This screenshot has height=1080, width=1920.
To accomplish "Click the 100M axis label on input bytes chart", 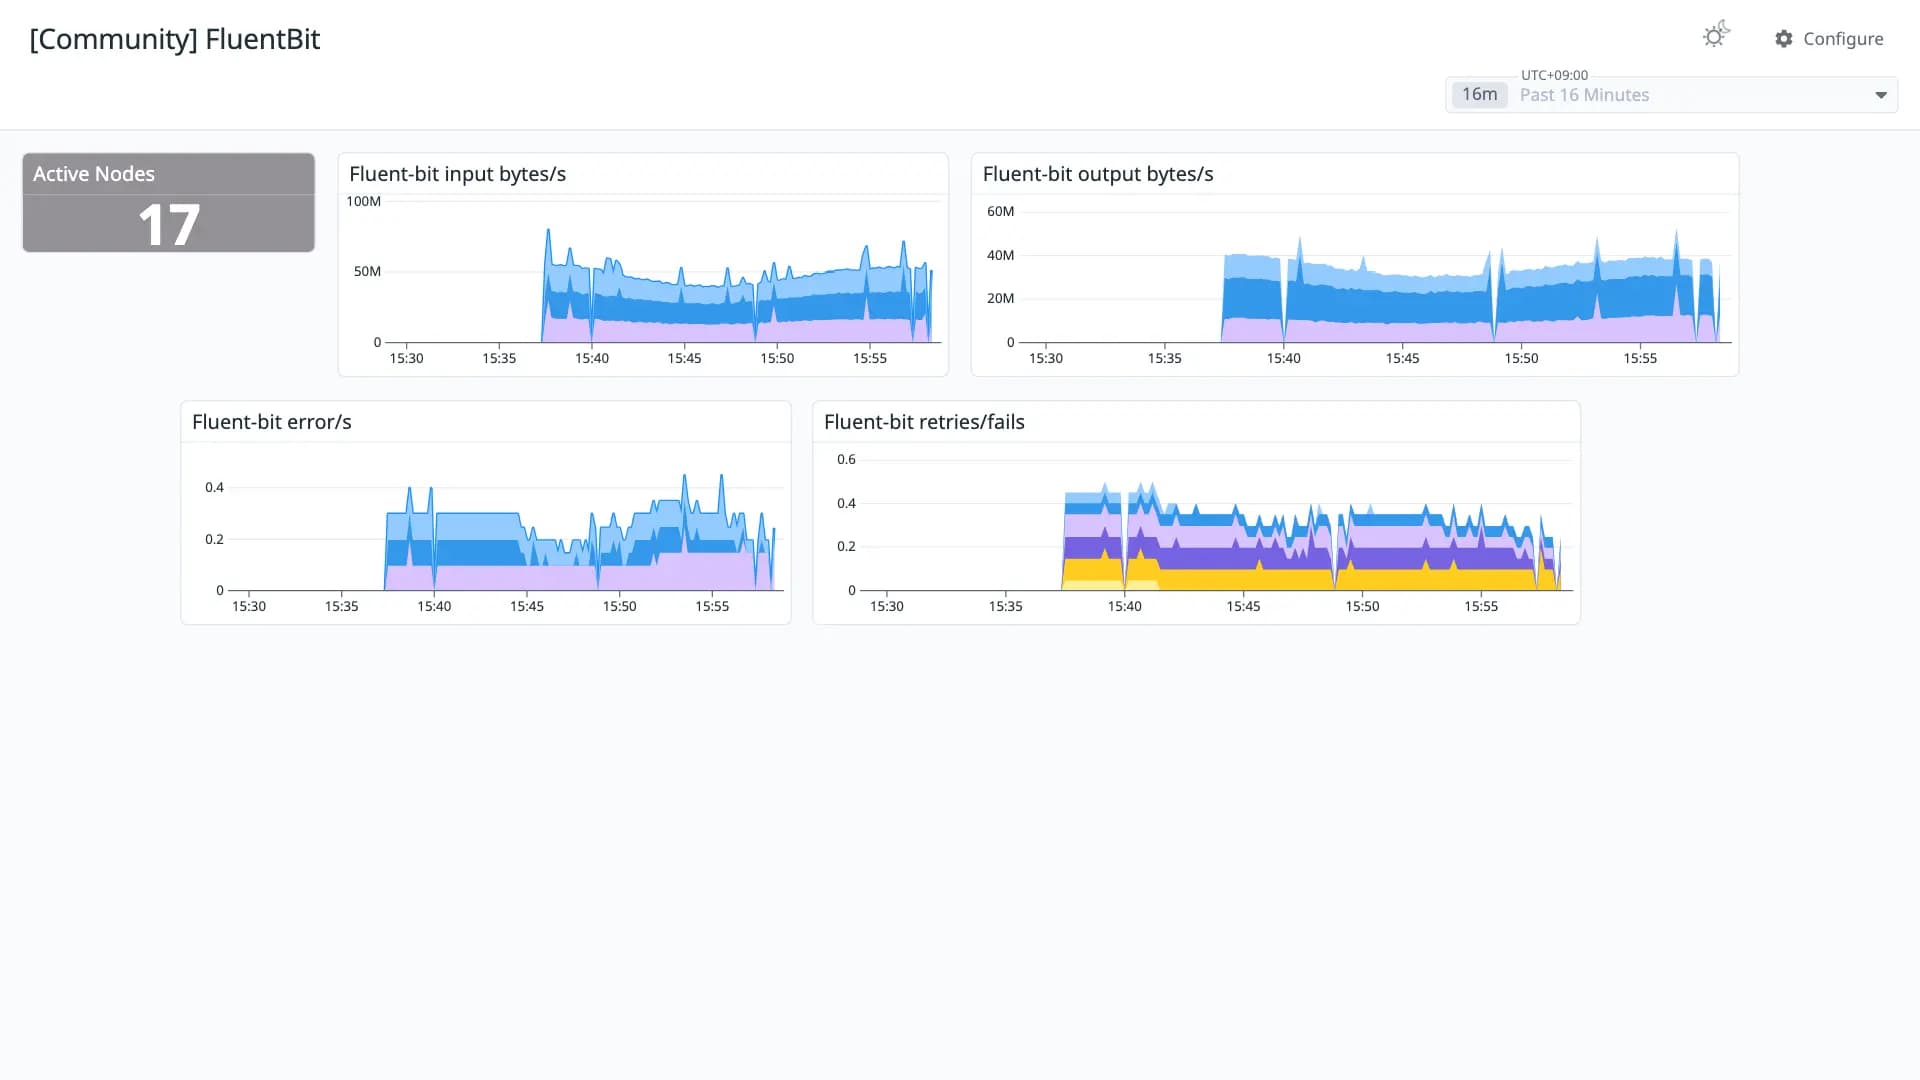I will point(364,201).
